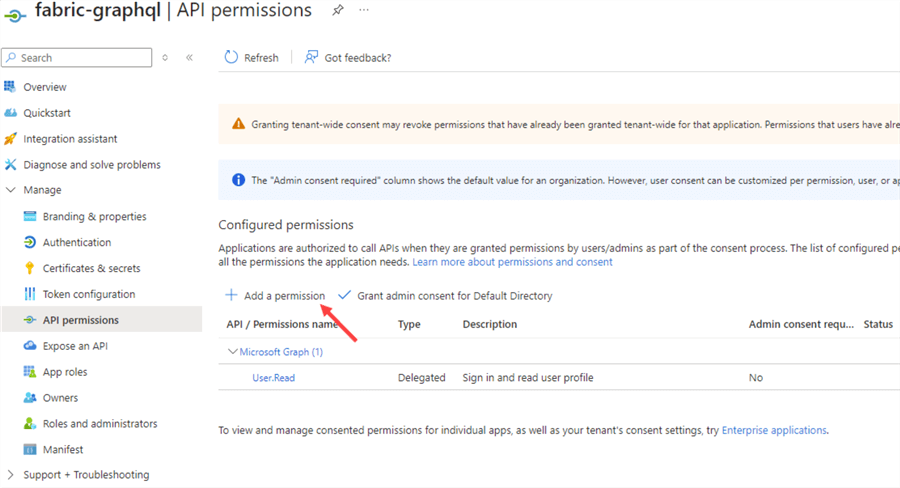
Task: Click the Got feedback icon
Action: click(x=312, y=58)
